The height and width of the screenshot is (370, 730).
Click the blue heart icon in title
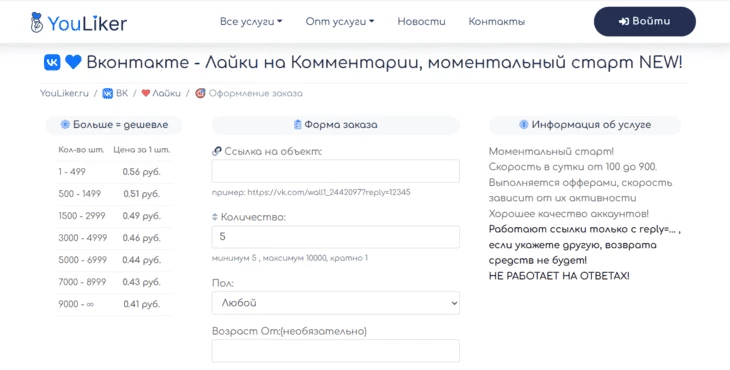point(73,62)
